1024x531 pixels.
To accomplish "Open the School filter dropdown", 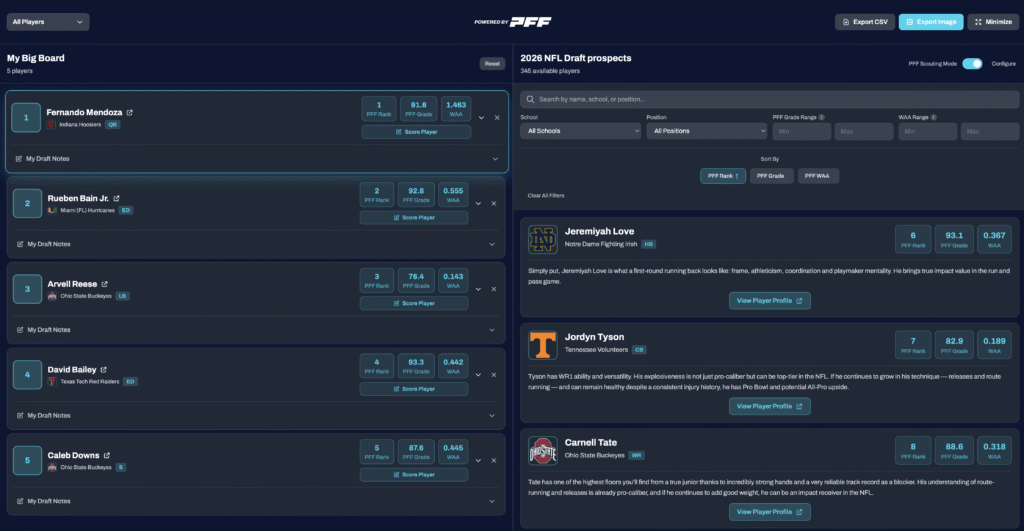I will [x=579, y=131].
